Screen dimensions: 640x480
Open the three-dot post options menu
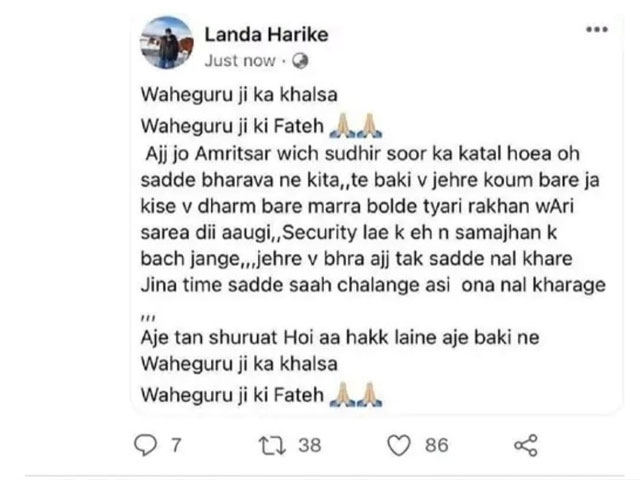click(x=597, y=29)
